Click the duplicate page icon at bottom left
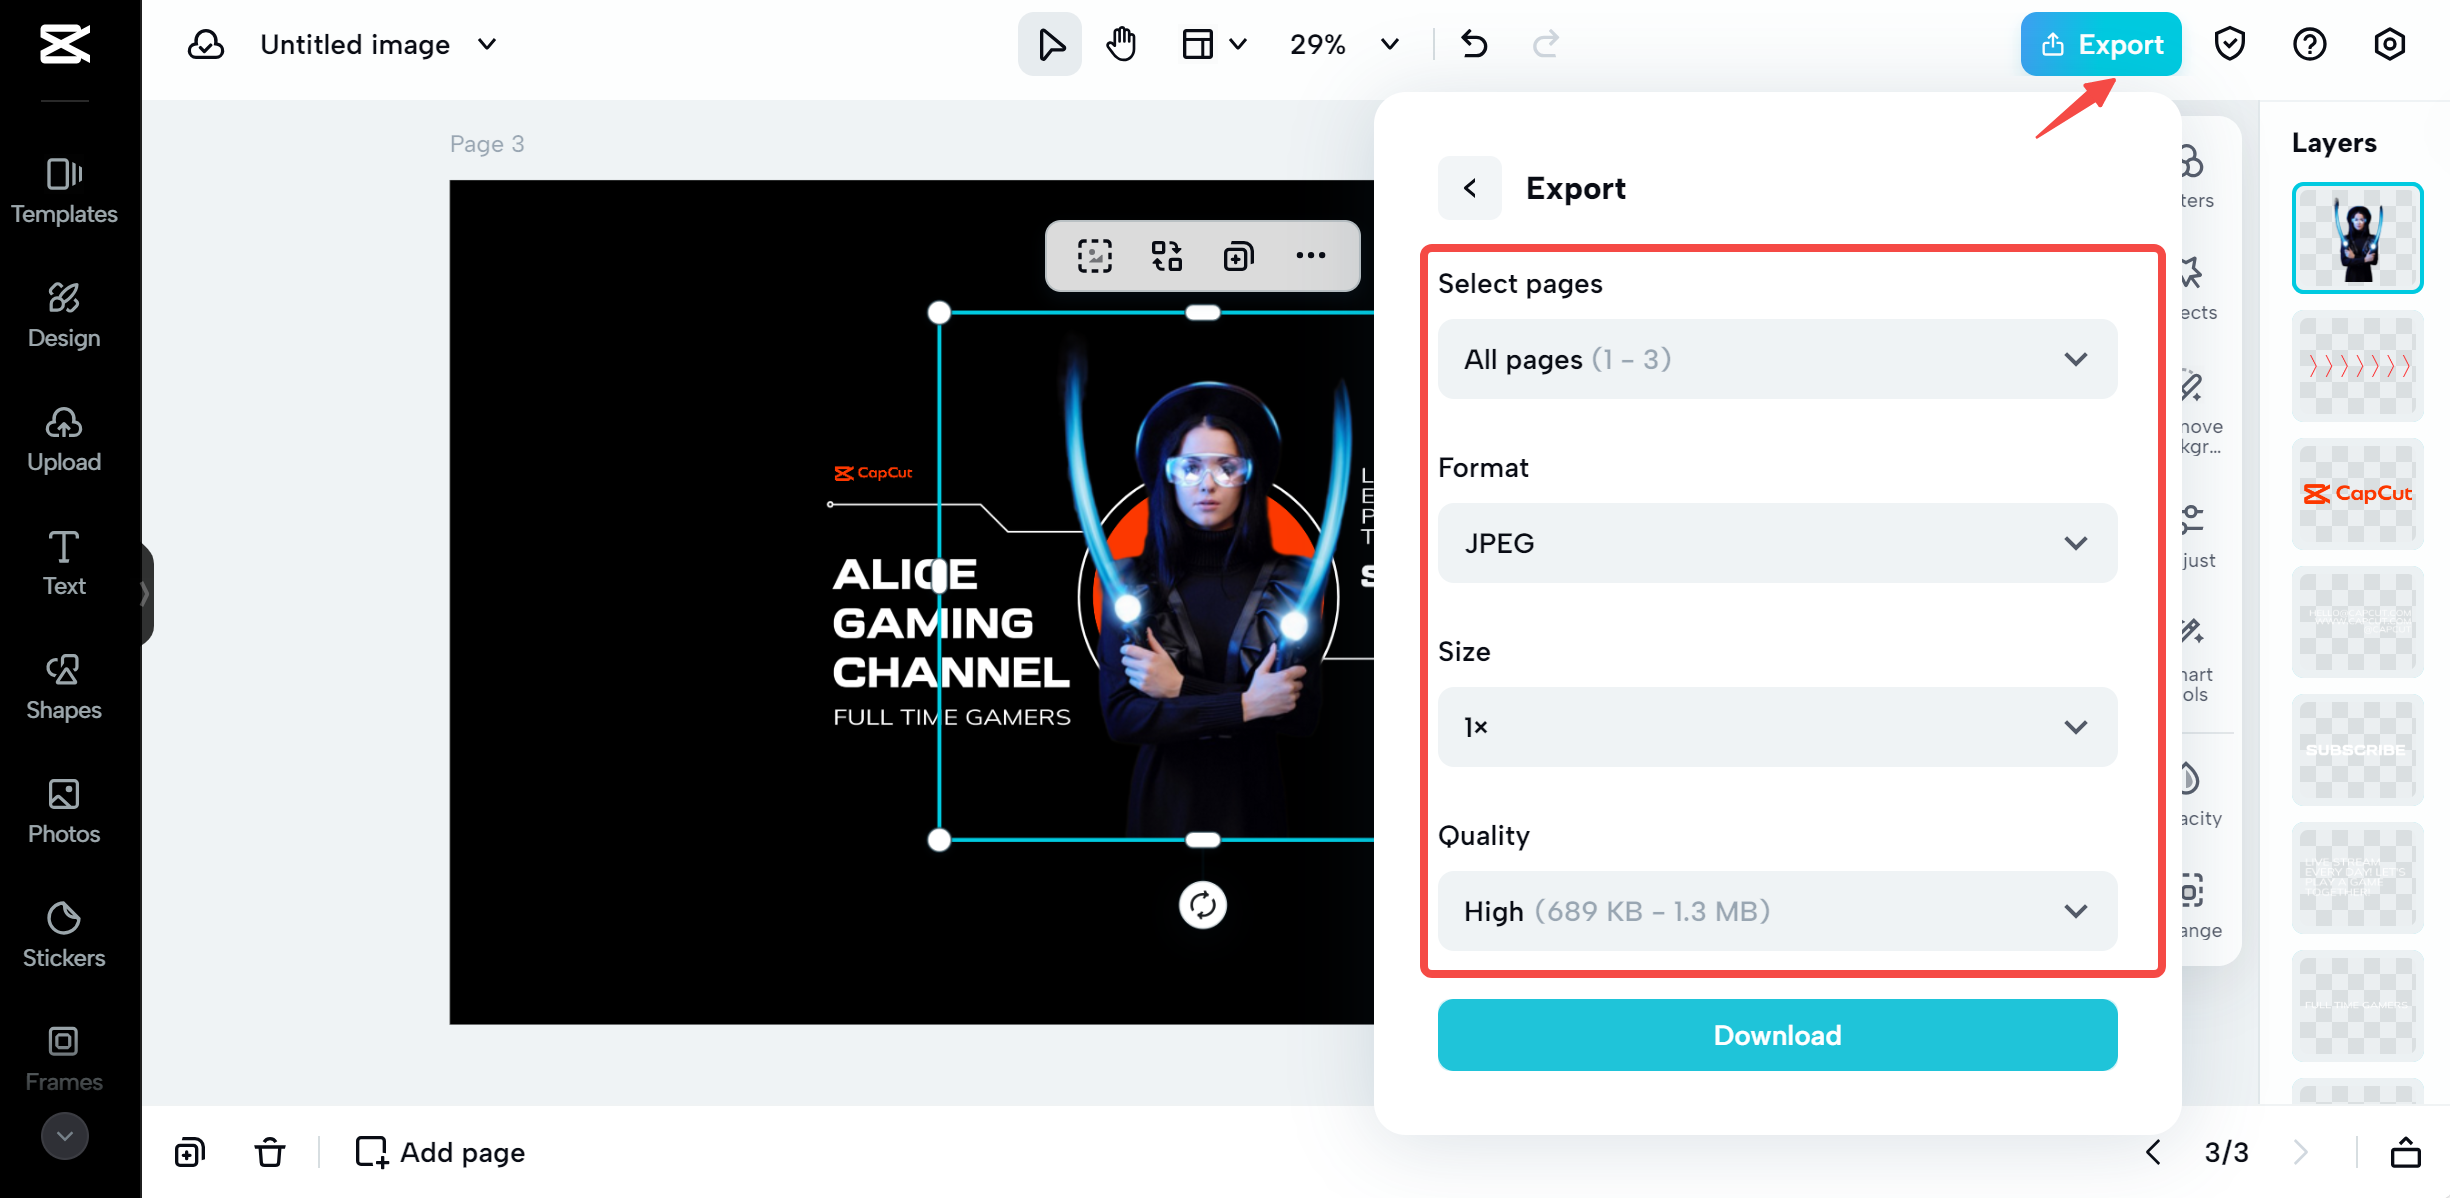2450x1198 pixels. point(190,1152)
